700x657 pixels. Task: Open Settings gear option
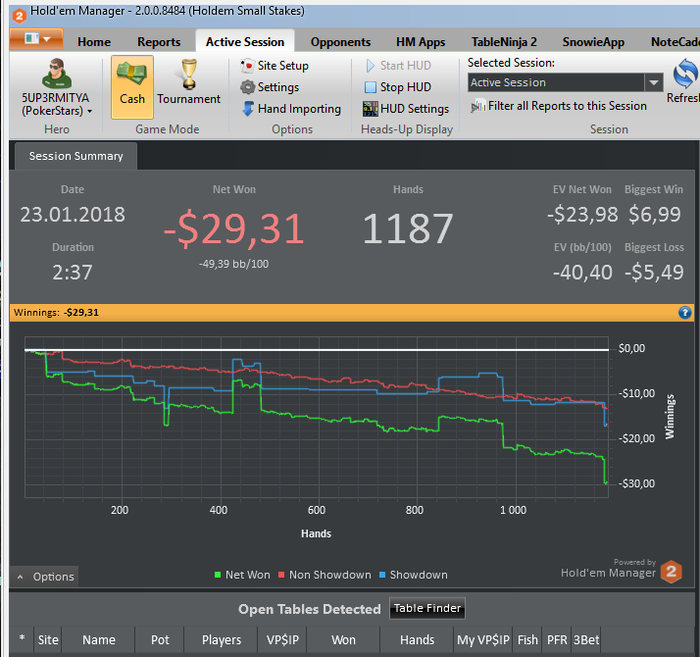tap(269, 87)
